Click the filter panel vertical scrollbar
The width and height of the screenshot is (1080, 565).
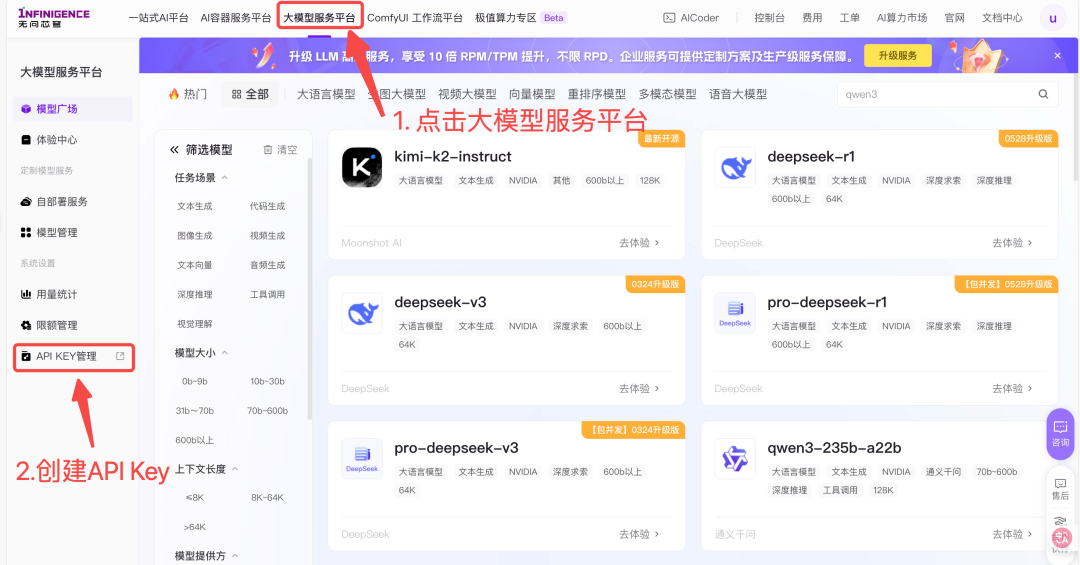tap(309, 288)
